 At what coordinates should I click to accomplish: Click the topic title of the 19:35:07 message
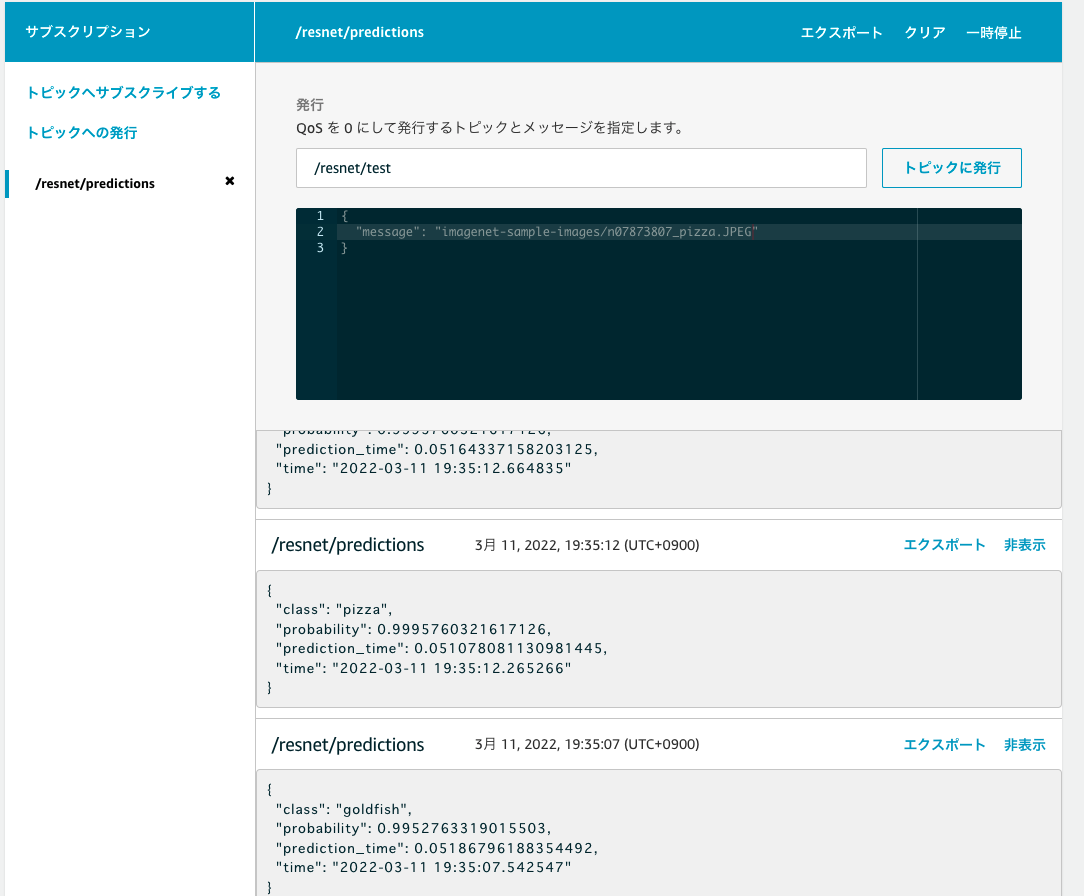point(348,745)
